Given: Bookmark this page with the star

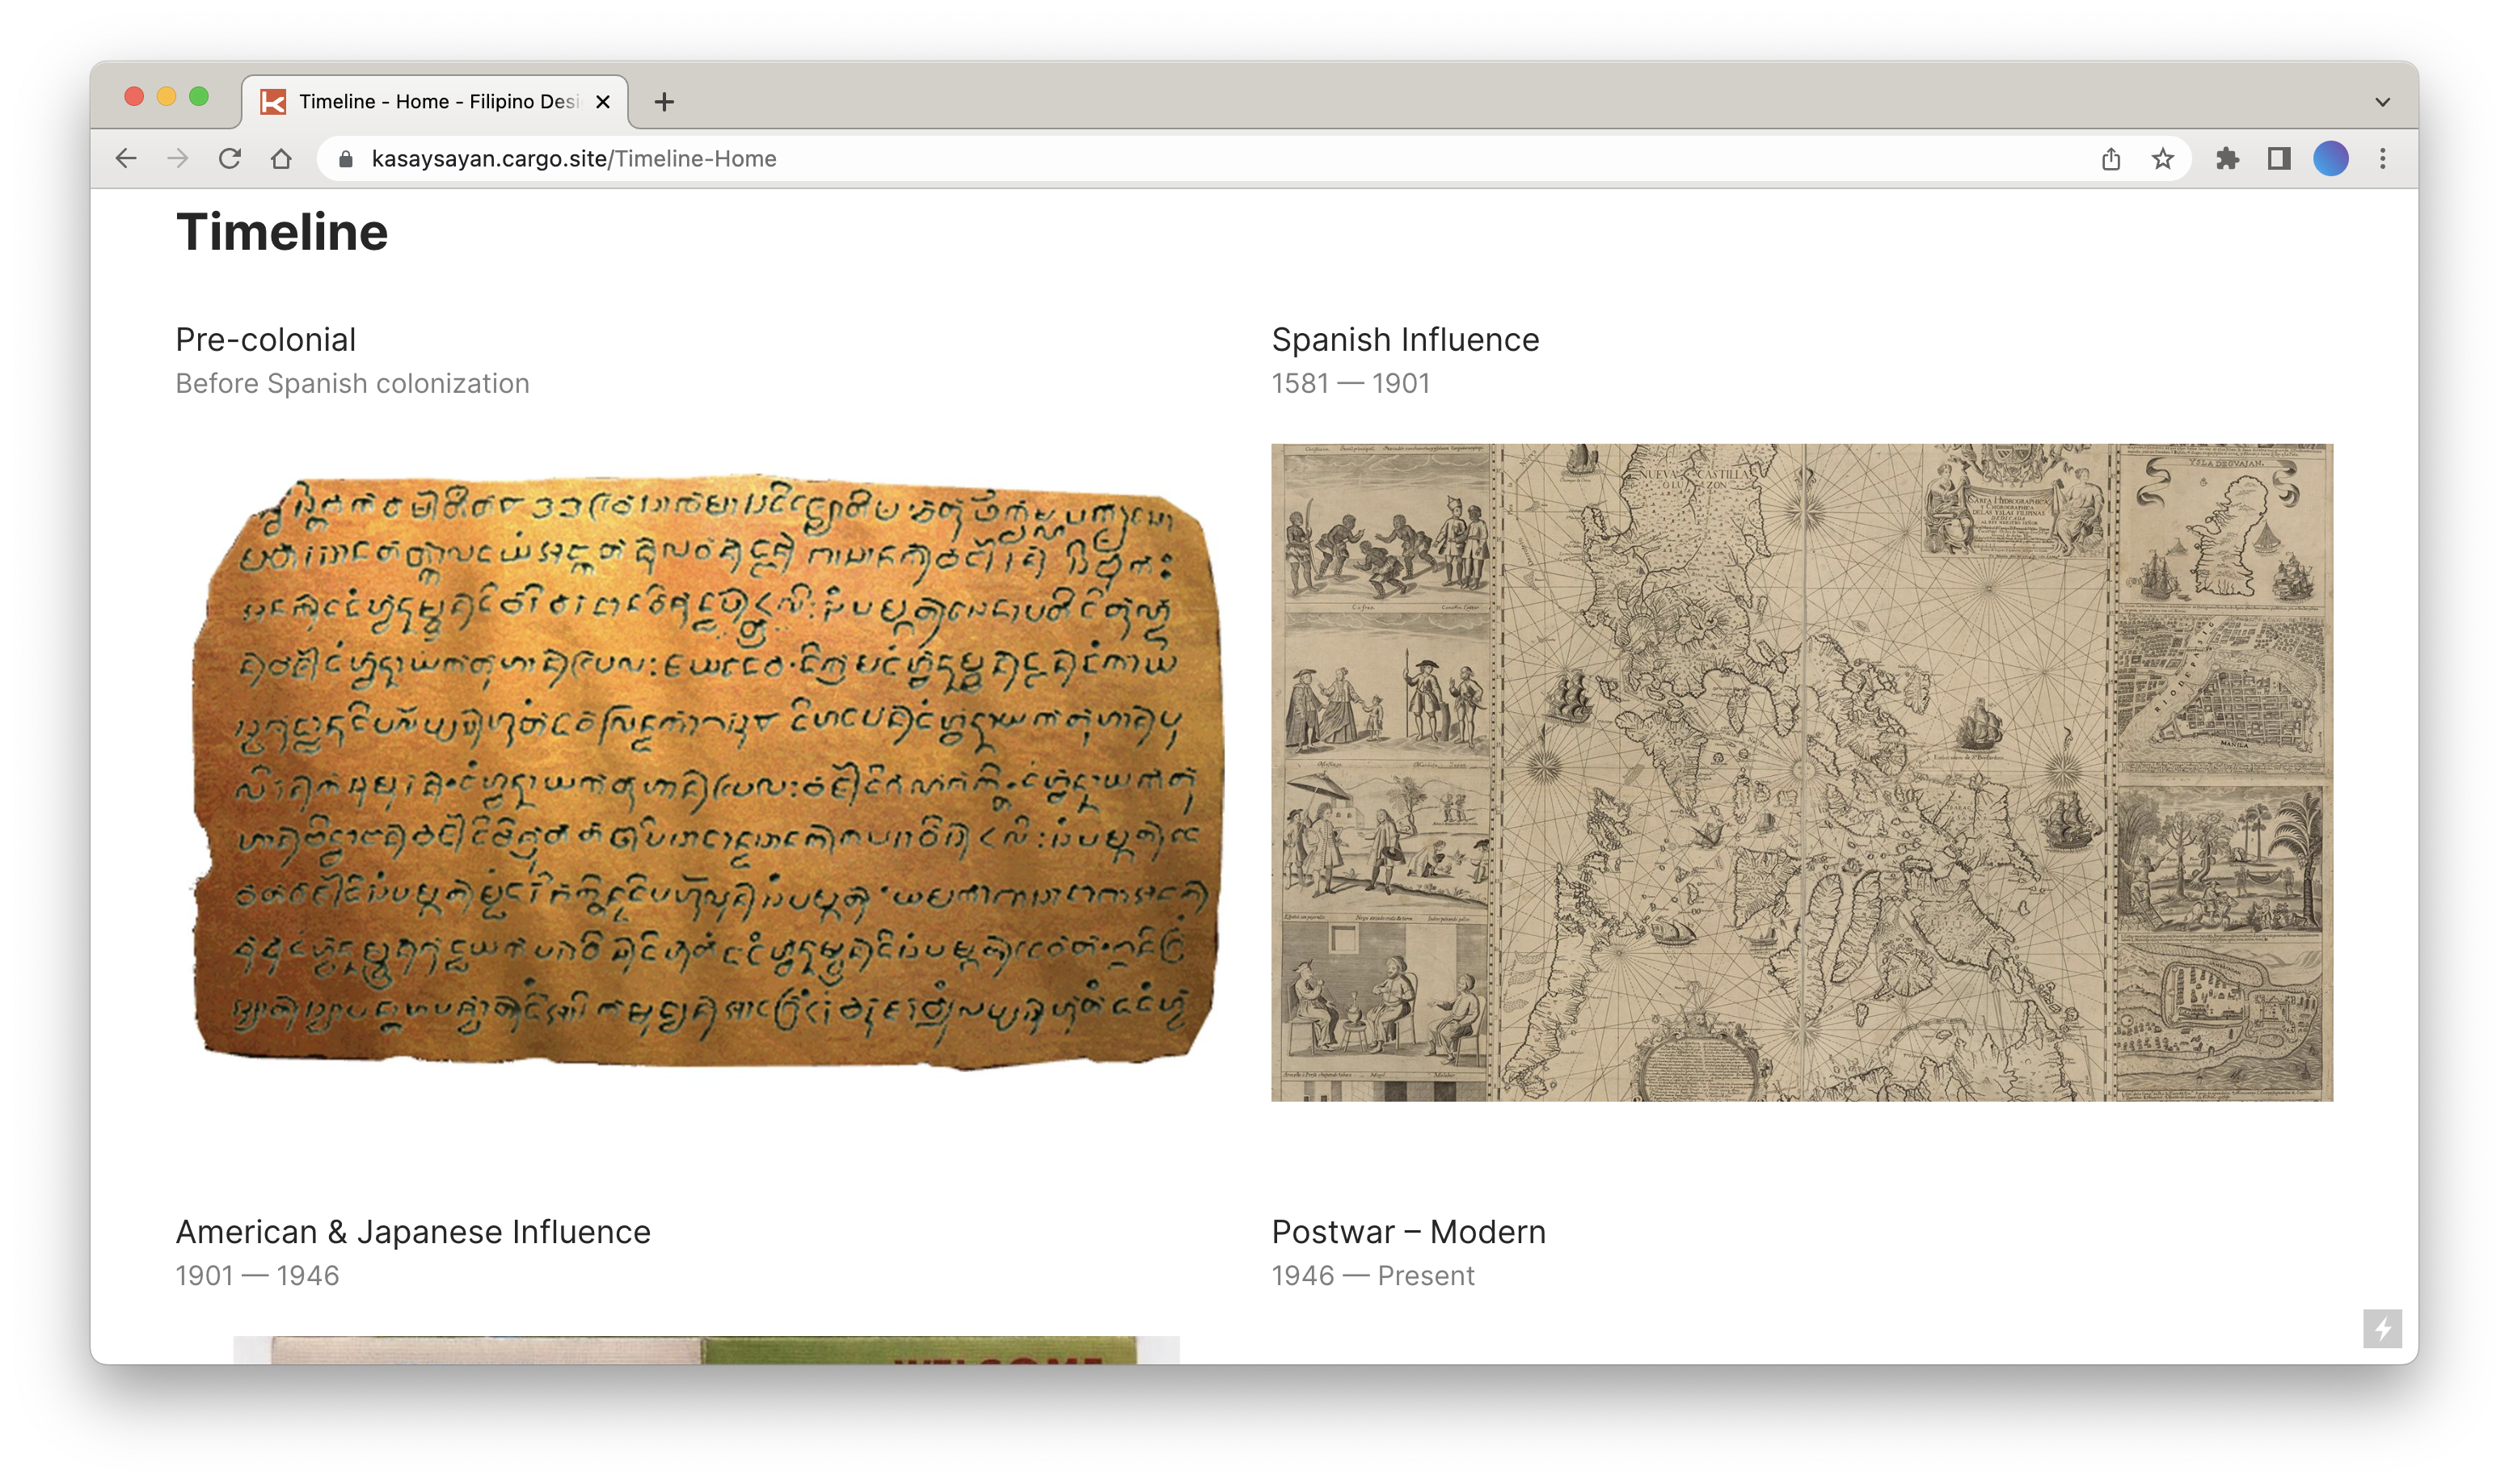Looking at the screenshot, I should tap(2163, 158).
